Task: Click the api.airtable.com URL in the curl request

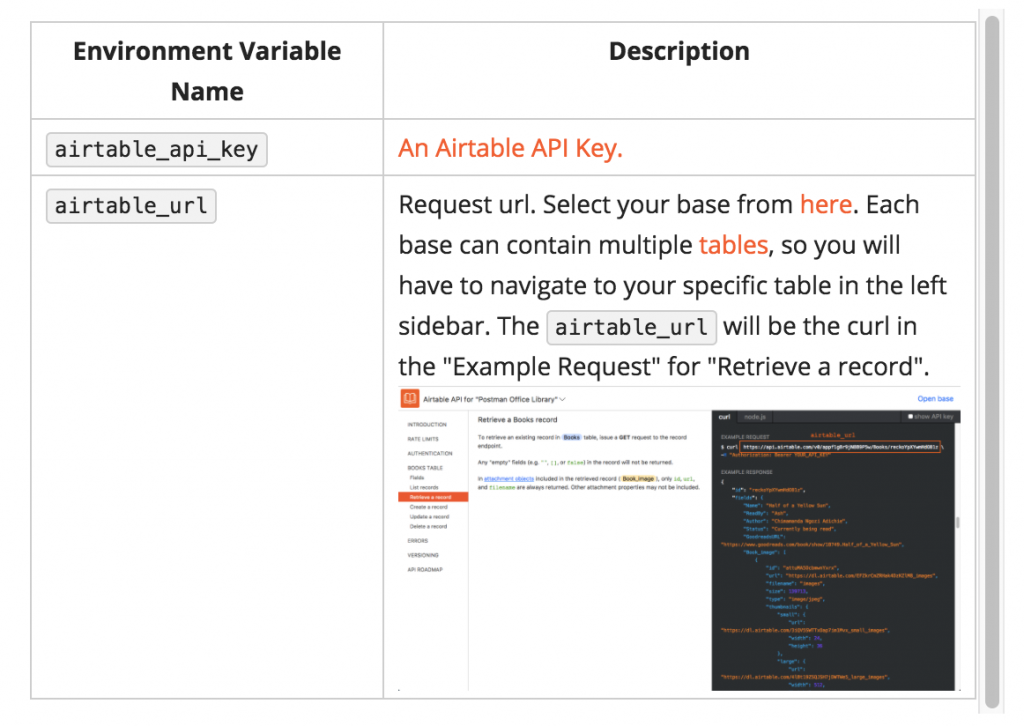Action: (840, 447)
